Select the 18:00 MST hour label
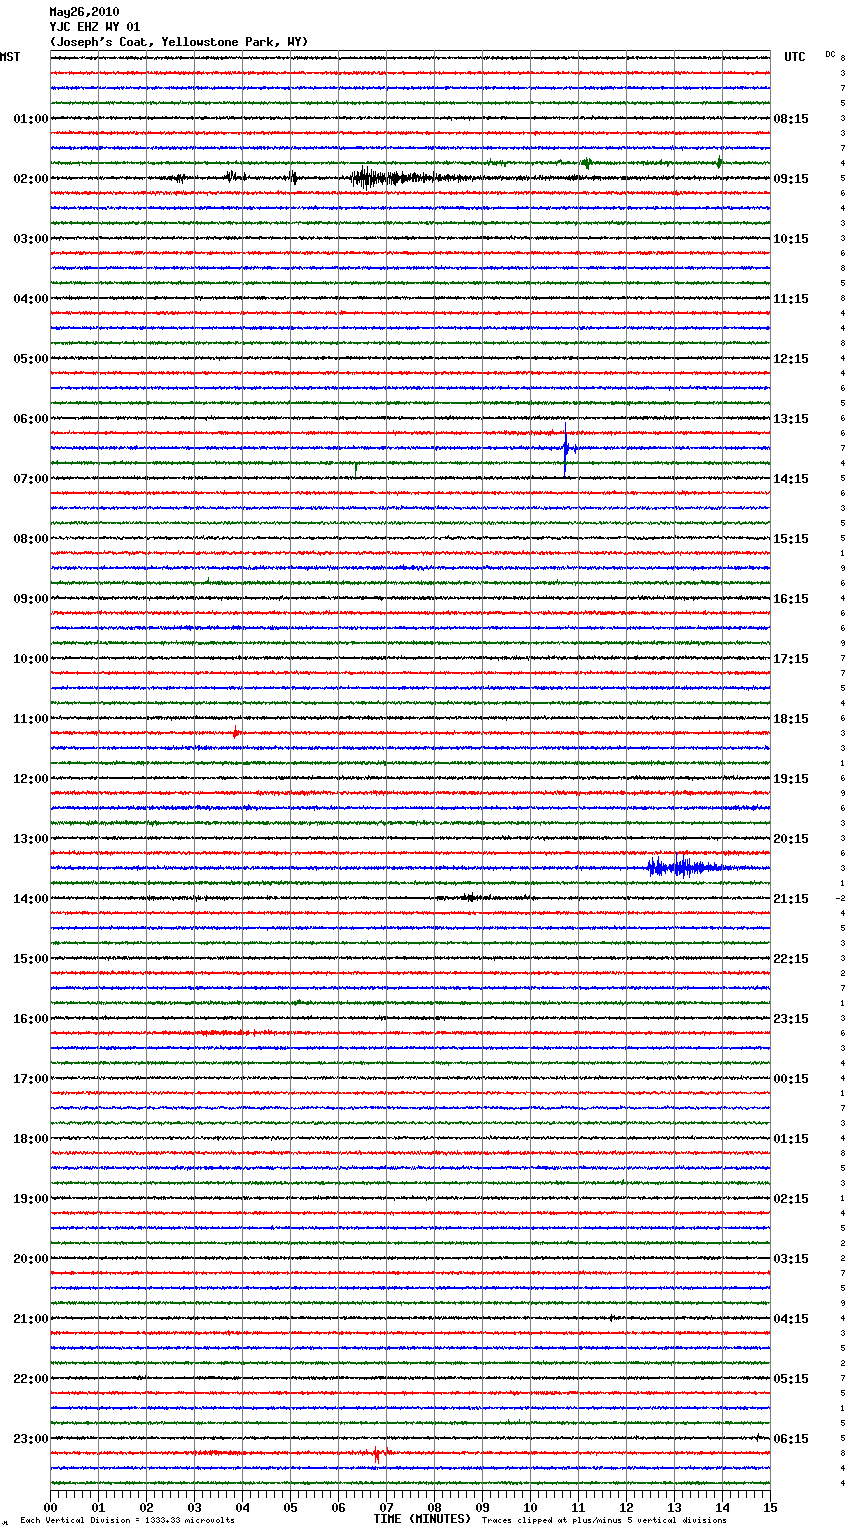850x1534 pixels. (31, 1139)
